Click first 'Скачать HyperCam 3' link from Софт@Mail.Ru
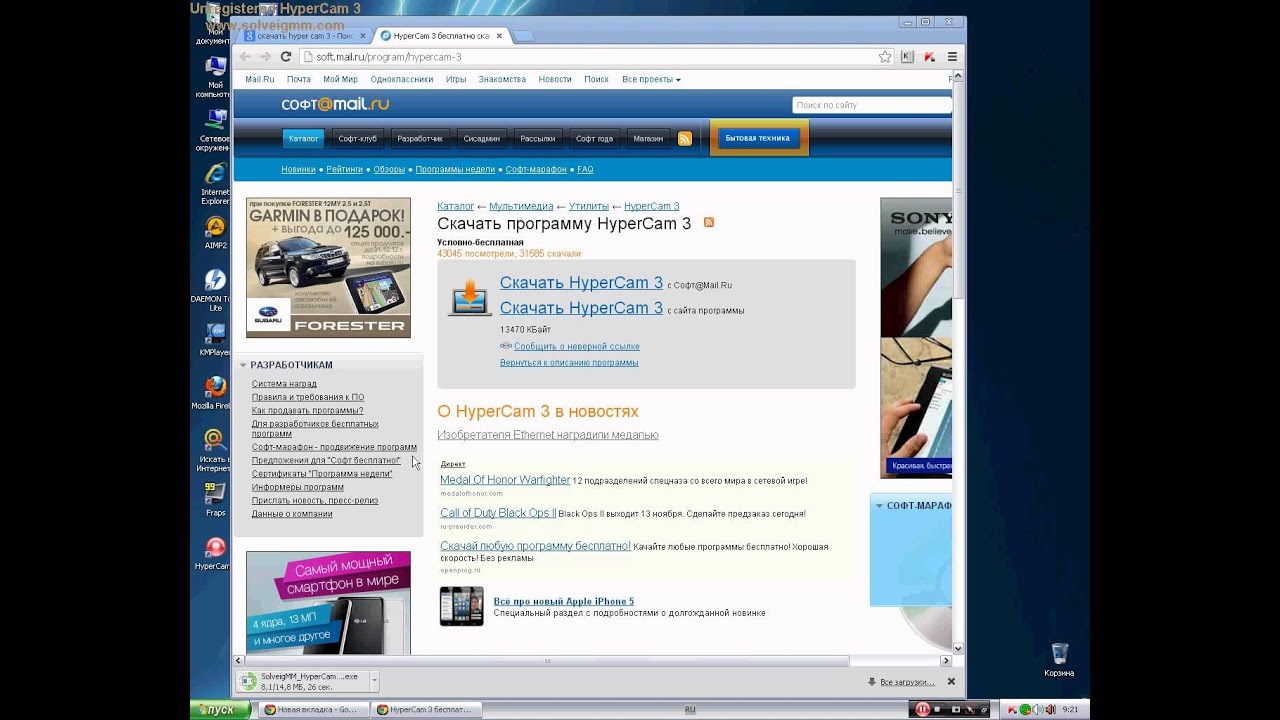 pos(581,283)
